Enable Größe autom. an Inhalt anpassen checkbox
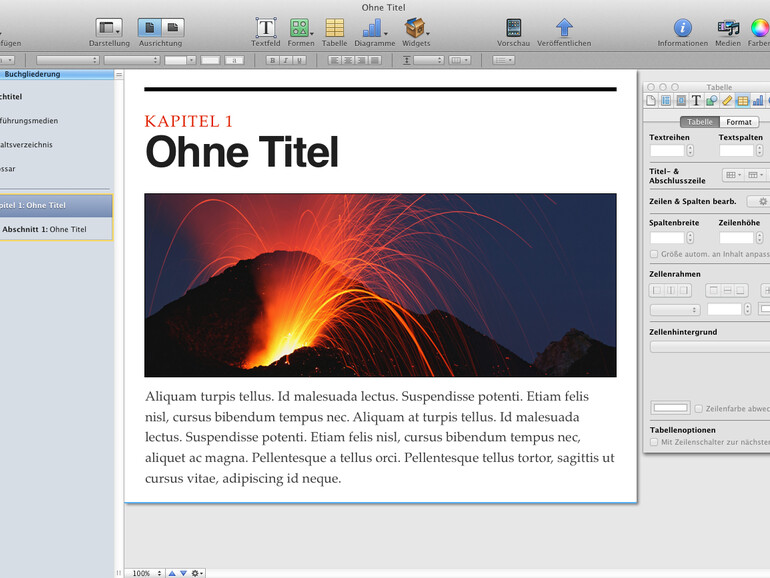Image resolution: width=770 pixels, height=578 pixels. [655, 255]
